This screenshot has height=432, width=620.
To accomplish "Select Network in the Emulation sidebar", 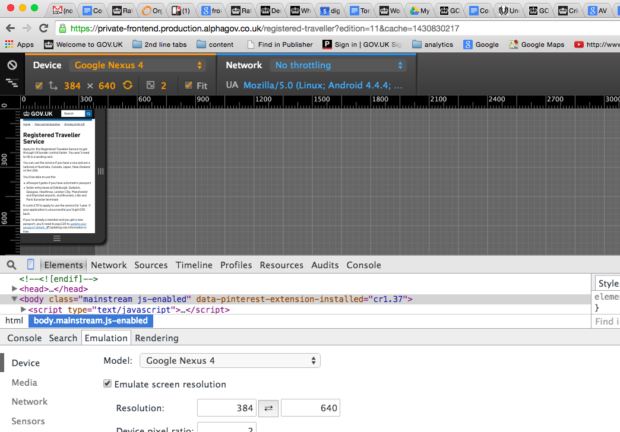I will (x=29, y=402).
